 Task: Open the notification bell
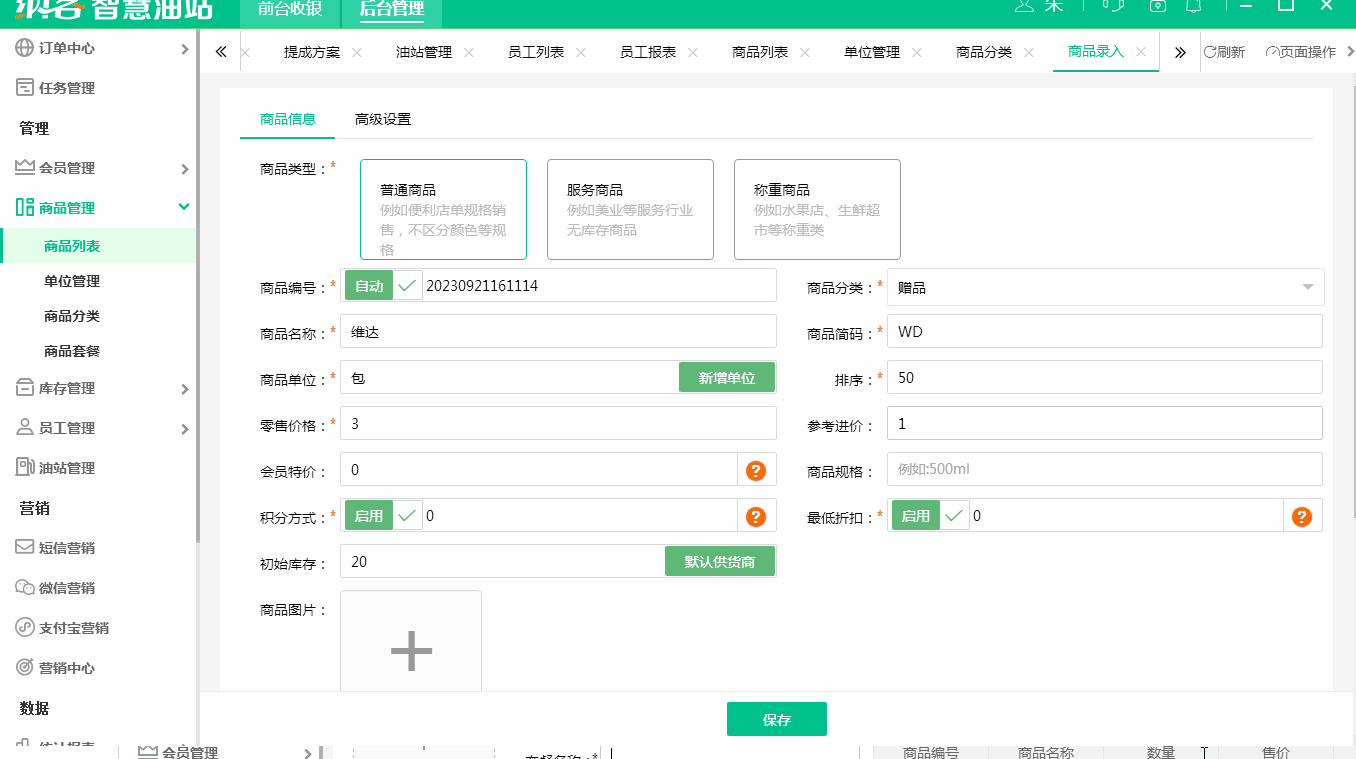(1193, 7)
